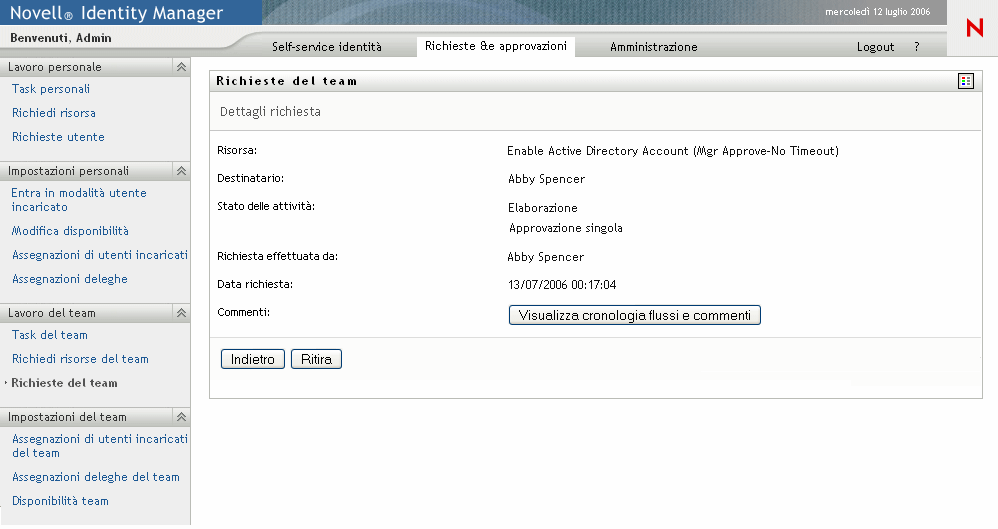The image size is (998, 529).
Task: Click Visualizza cronologia flussi e commenti button
Action: [x=635, y=315]
